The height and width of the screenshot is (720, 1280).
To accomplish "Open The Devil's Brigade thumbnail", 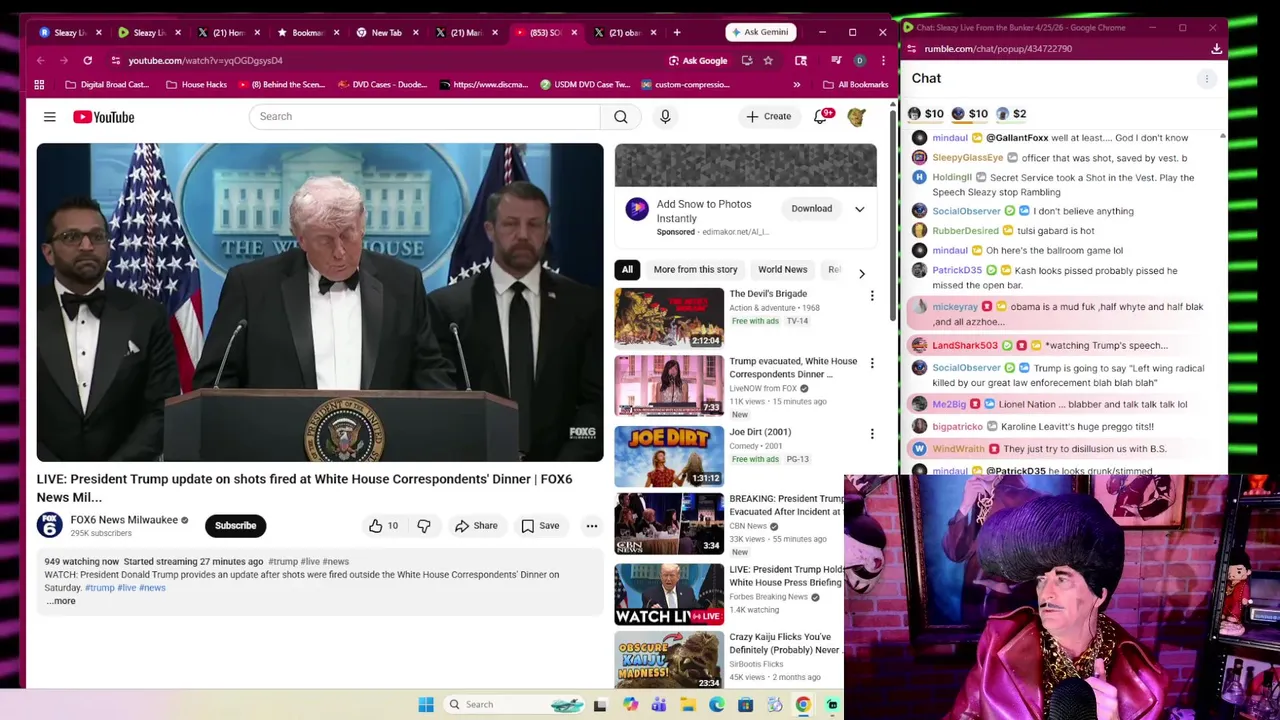I will (669, 317).
